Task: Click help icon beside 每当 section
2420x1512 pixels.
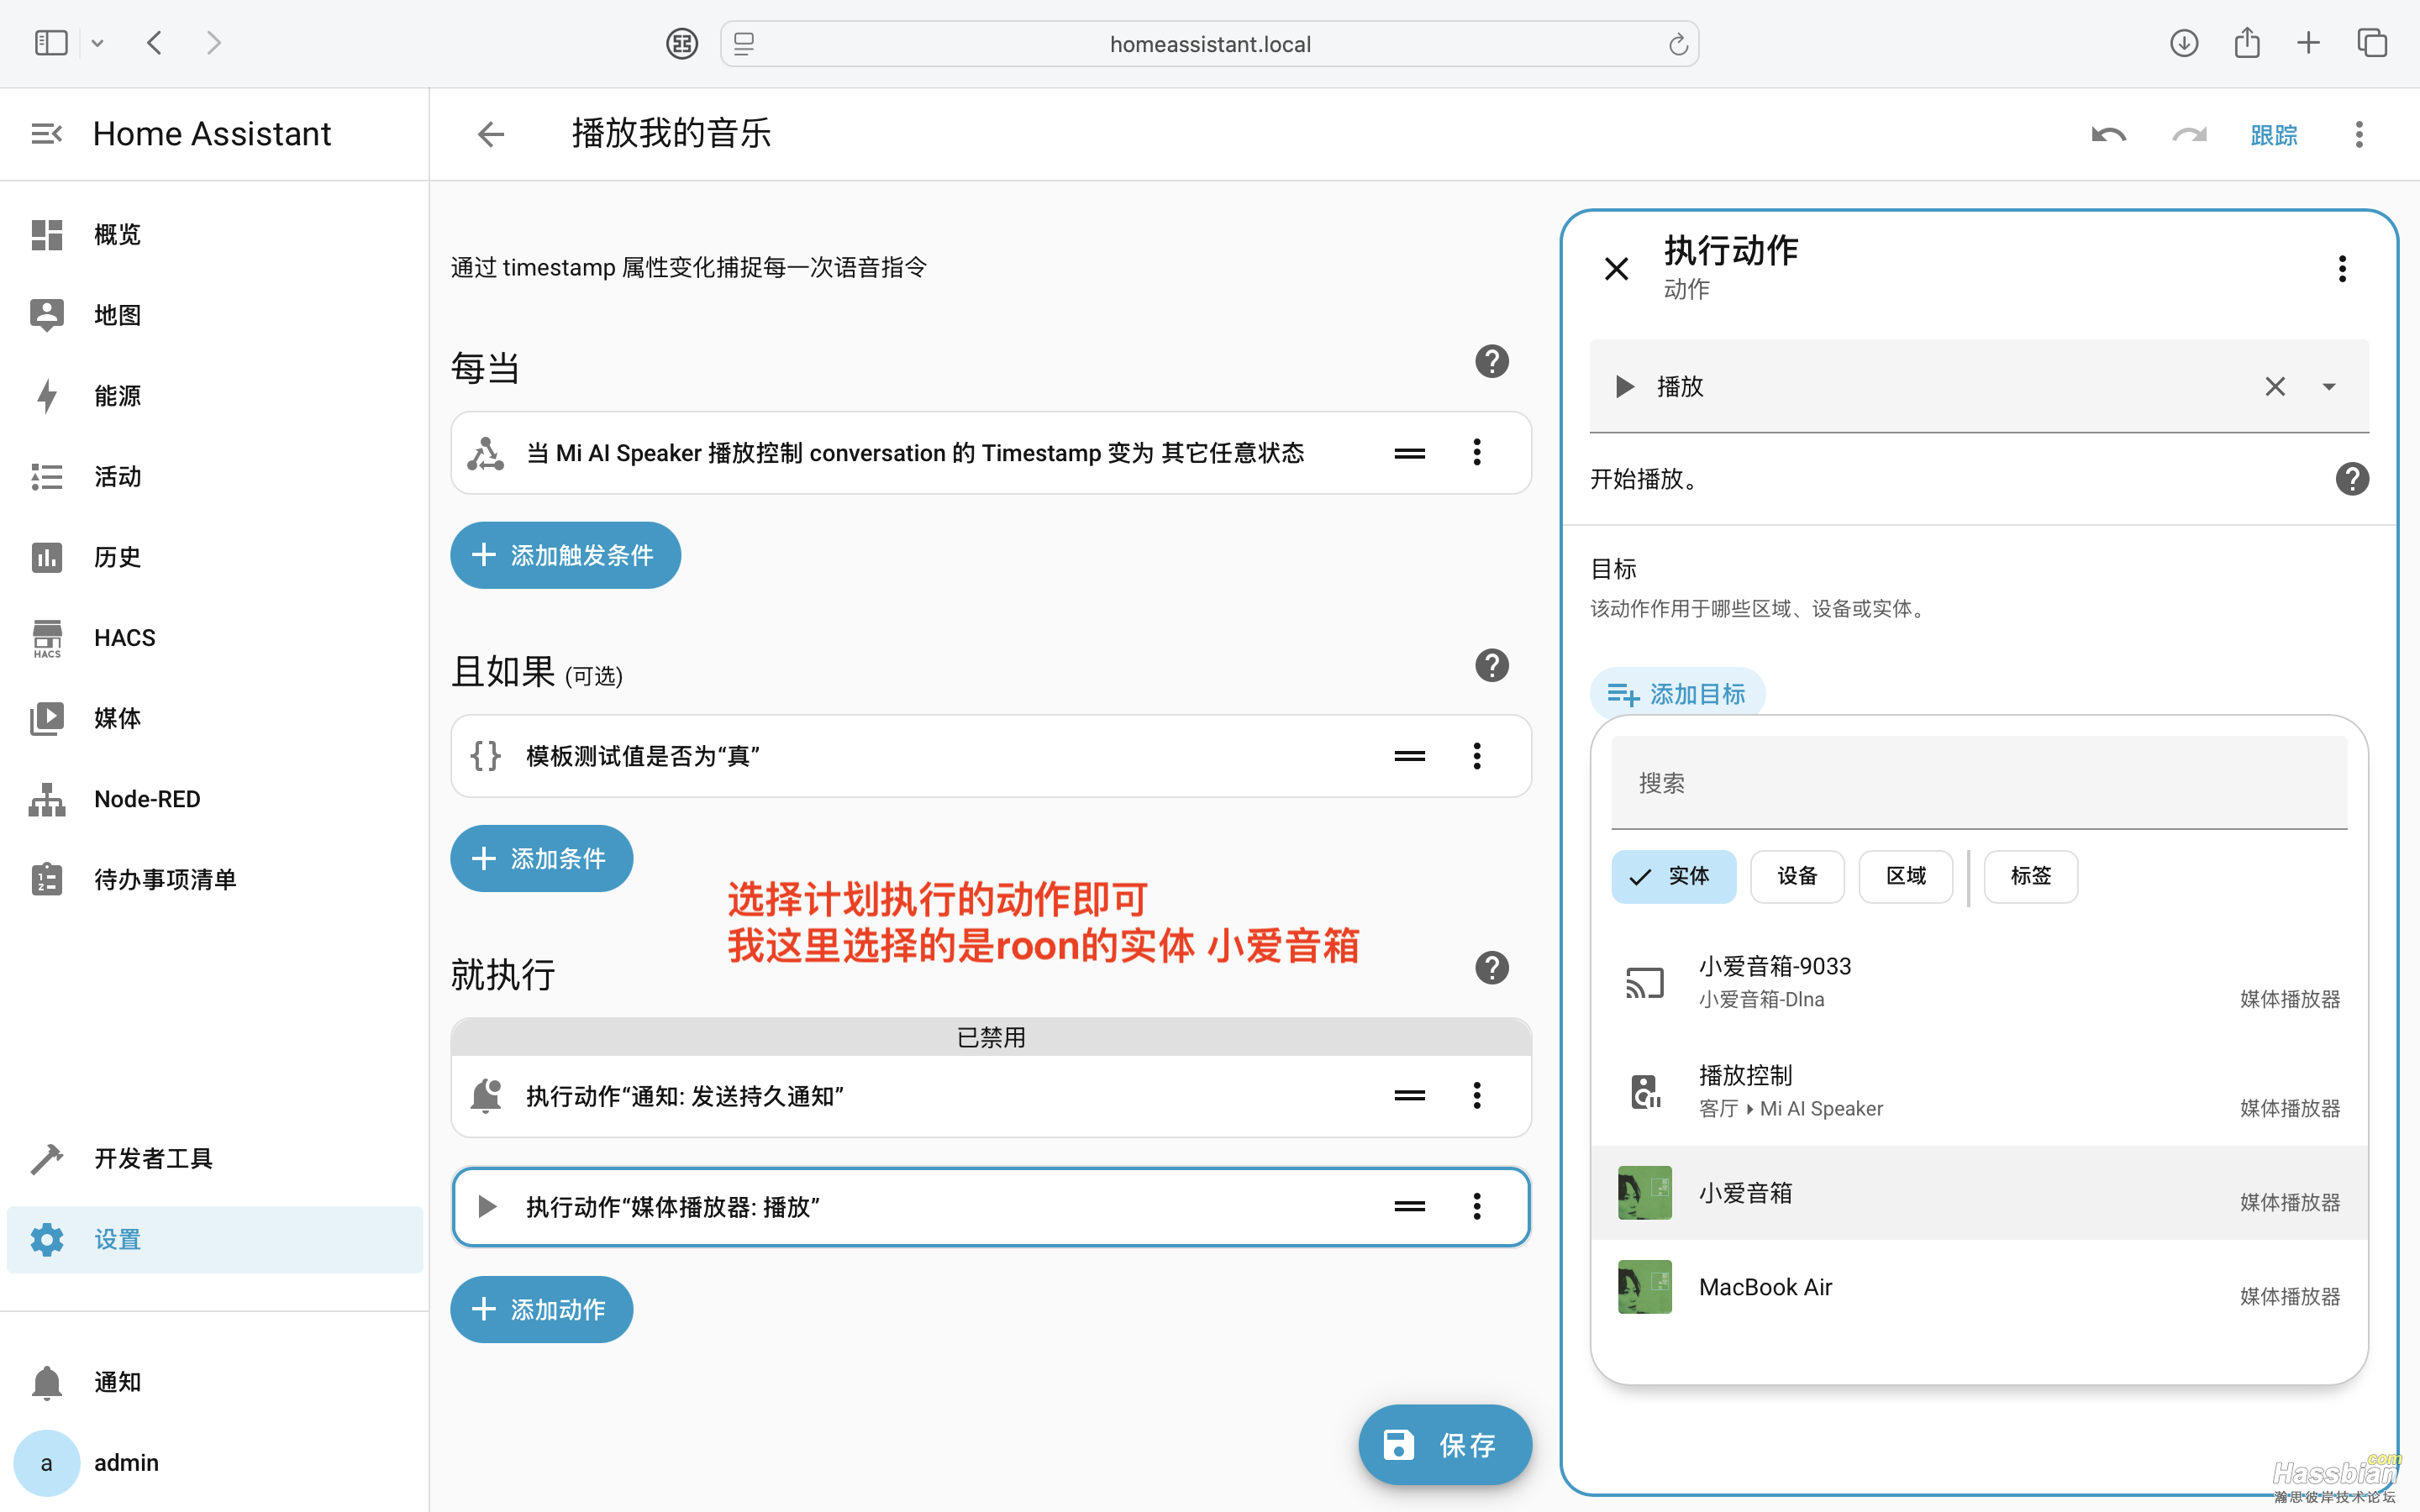Action: point(1491,362)
